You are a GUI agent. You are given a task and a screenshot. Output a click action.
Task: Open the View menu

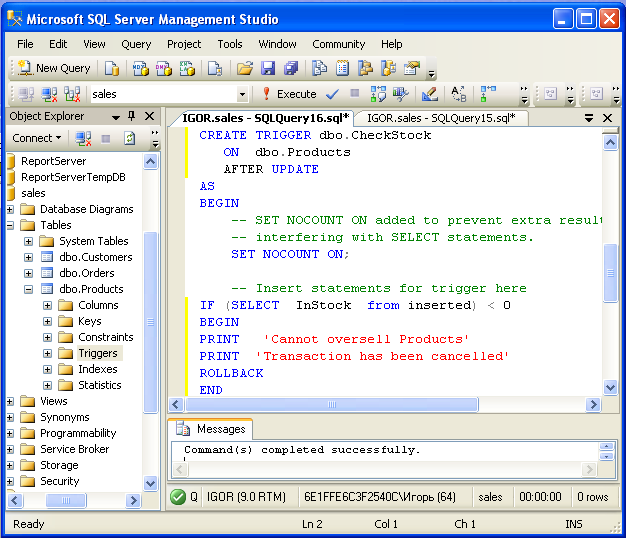(x=94, y=44)
